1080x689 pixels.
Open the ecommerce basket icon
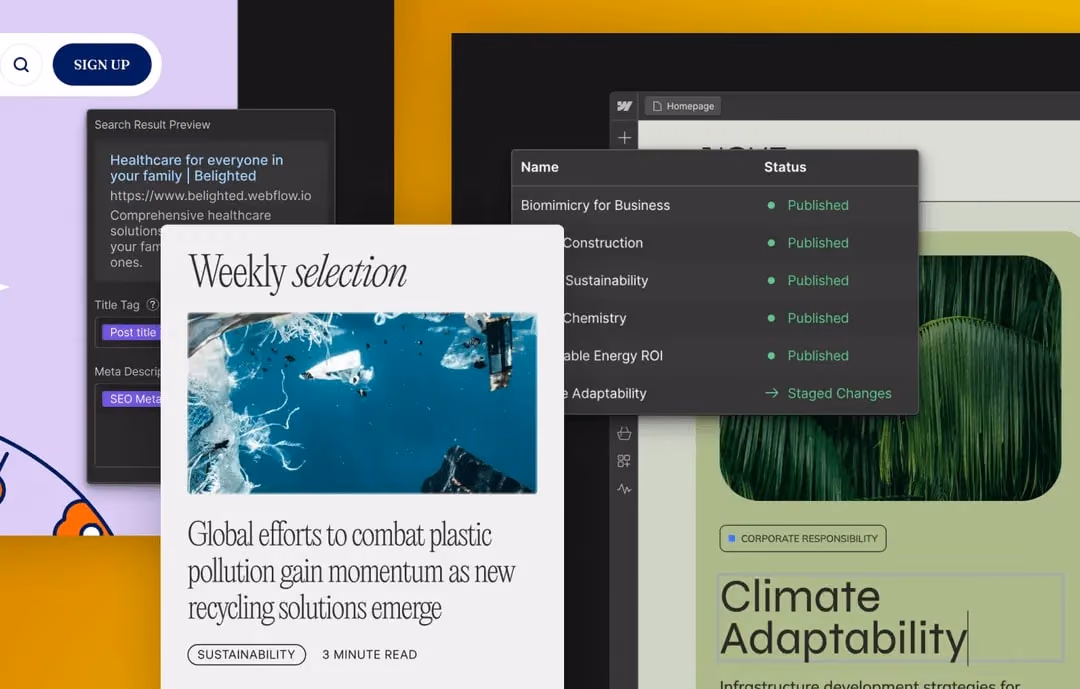pos(624,433)
